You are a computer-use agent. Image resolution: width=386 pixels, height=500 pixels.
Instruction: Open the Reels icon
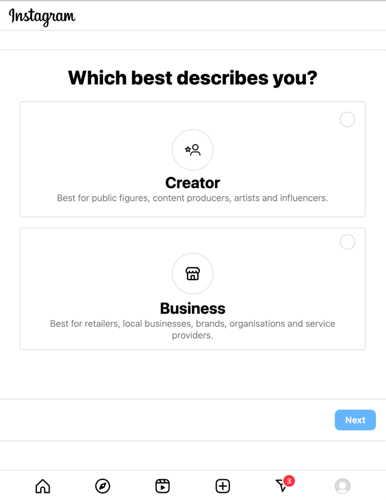[162, 486]
